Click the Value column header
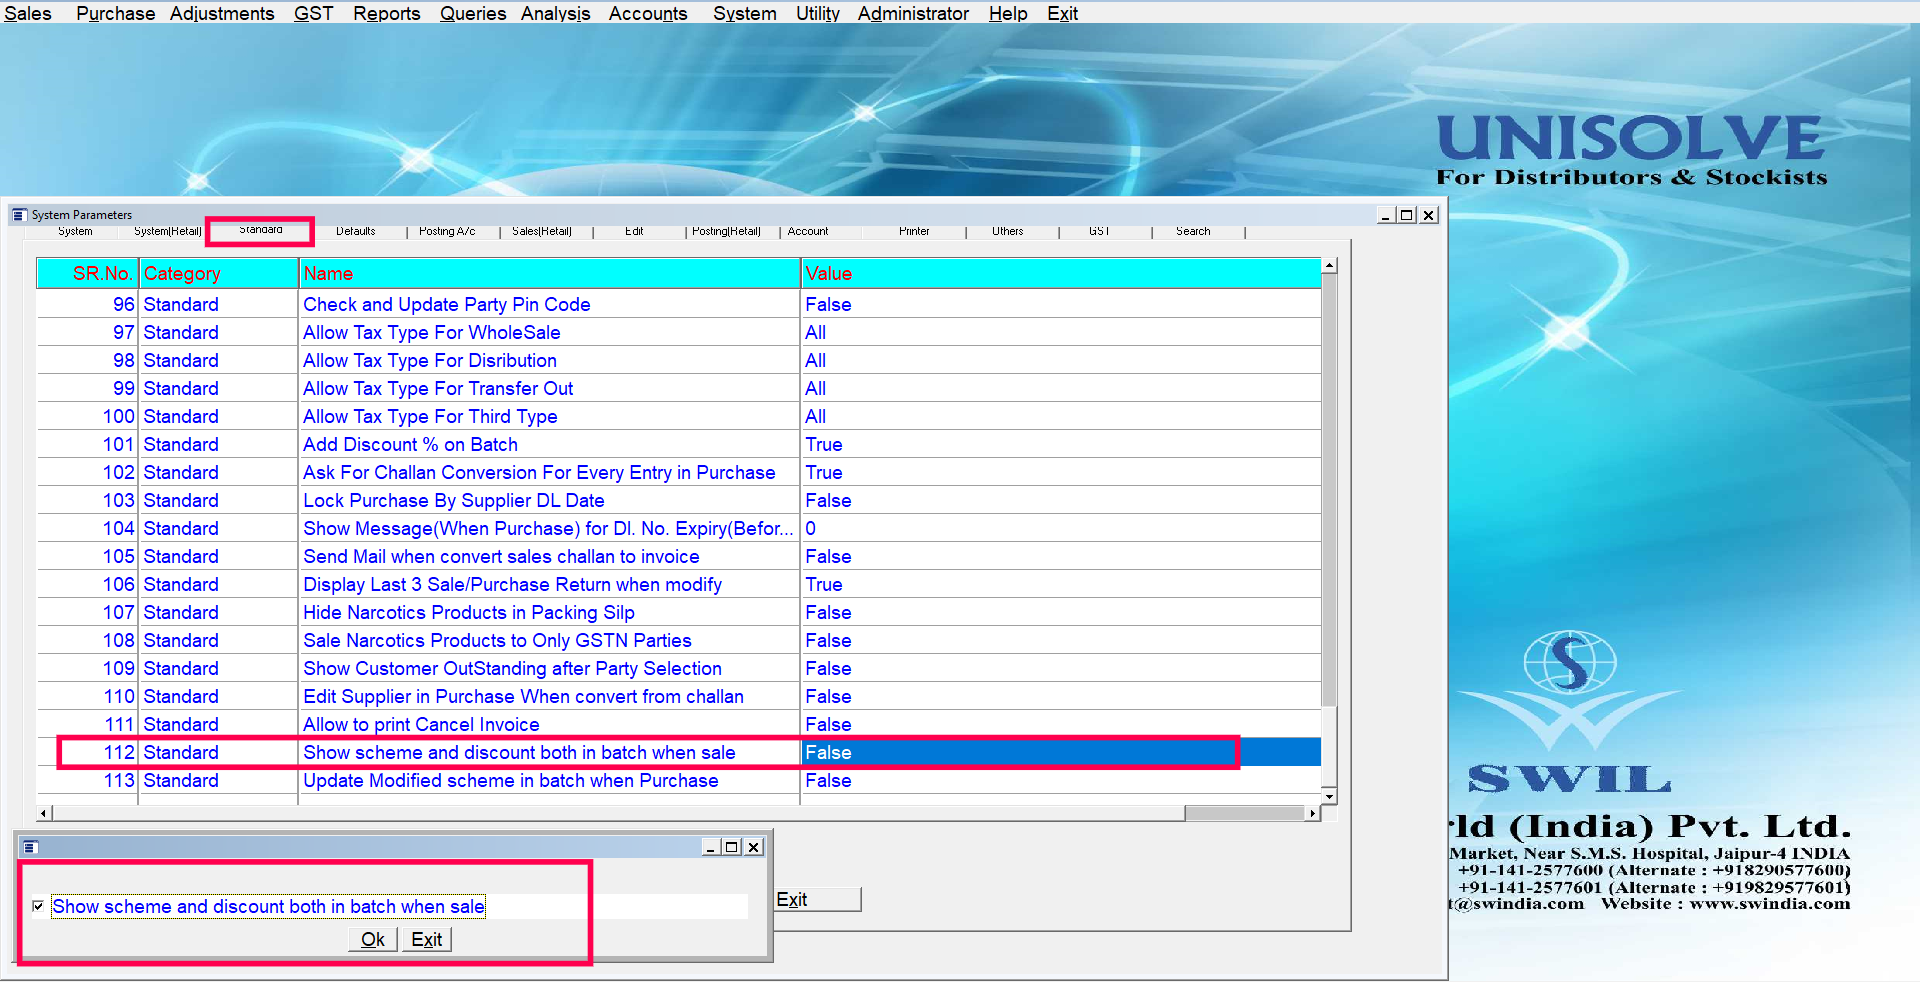This screenshot has width=1920, height=982. coord(1061,273)
